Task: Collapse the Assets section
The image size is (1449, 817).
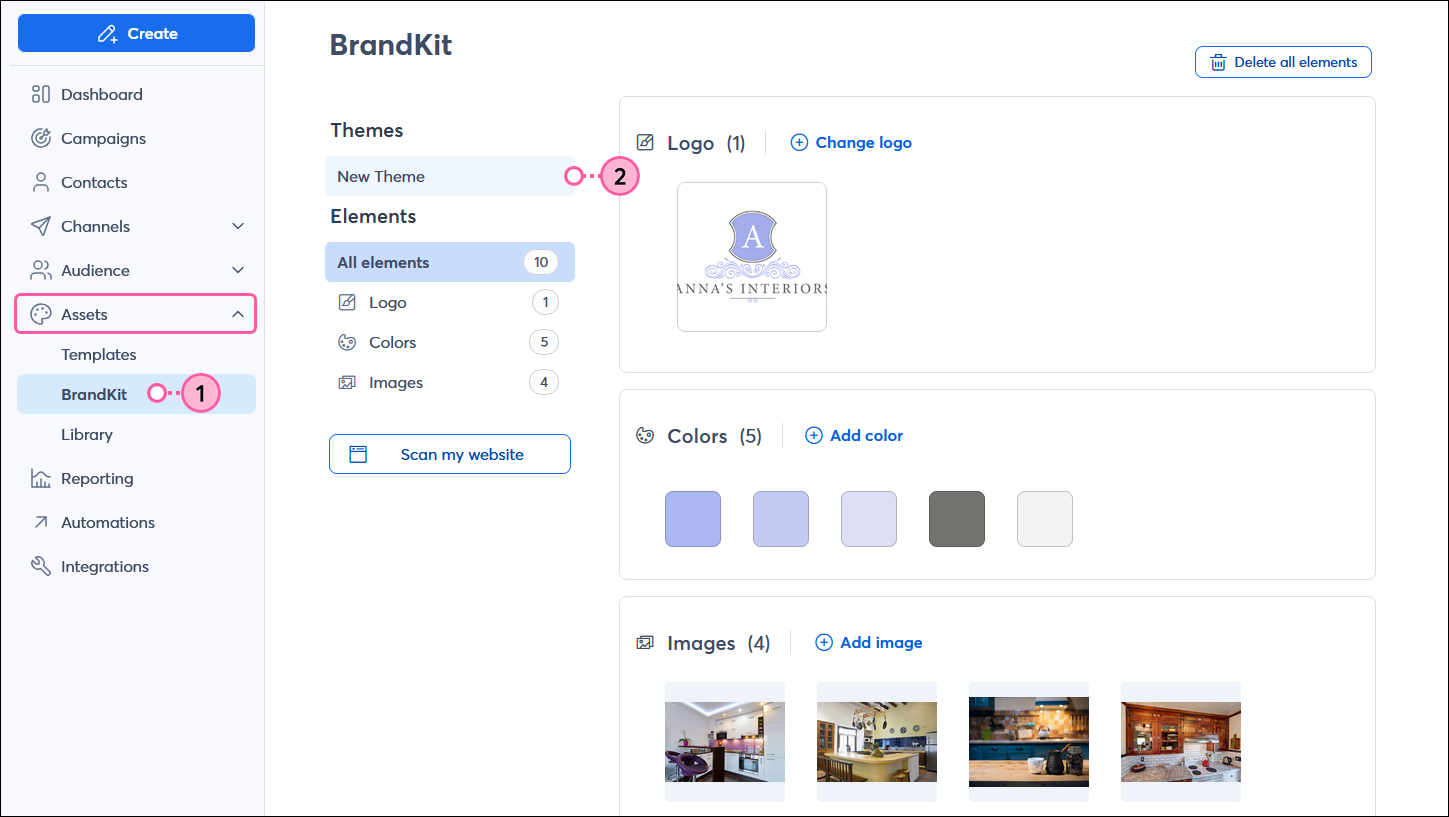Action: (237, 313)
